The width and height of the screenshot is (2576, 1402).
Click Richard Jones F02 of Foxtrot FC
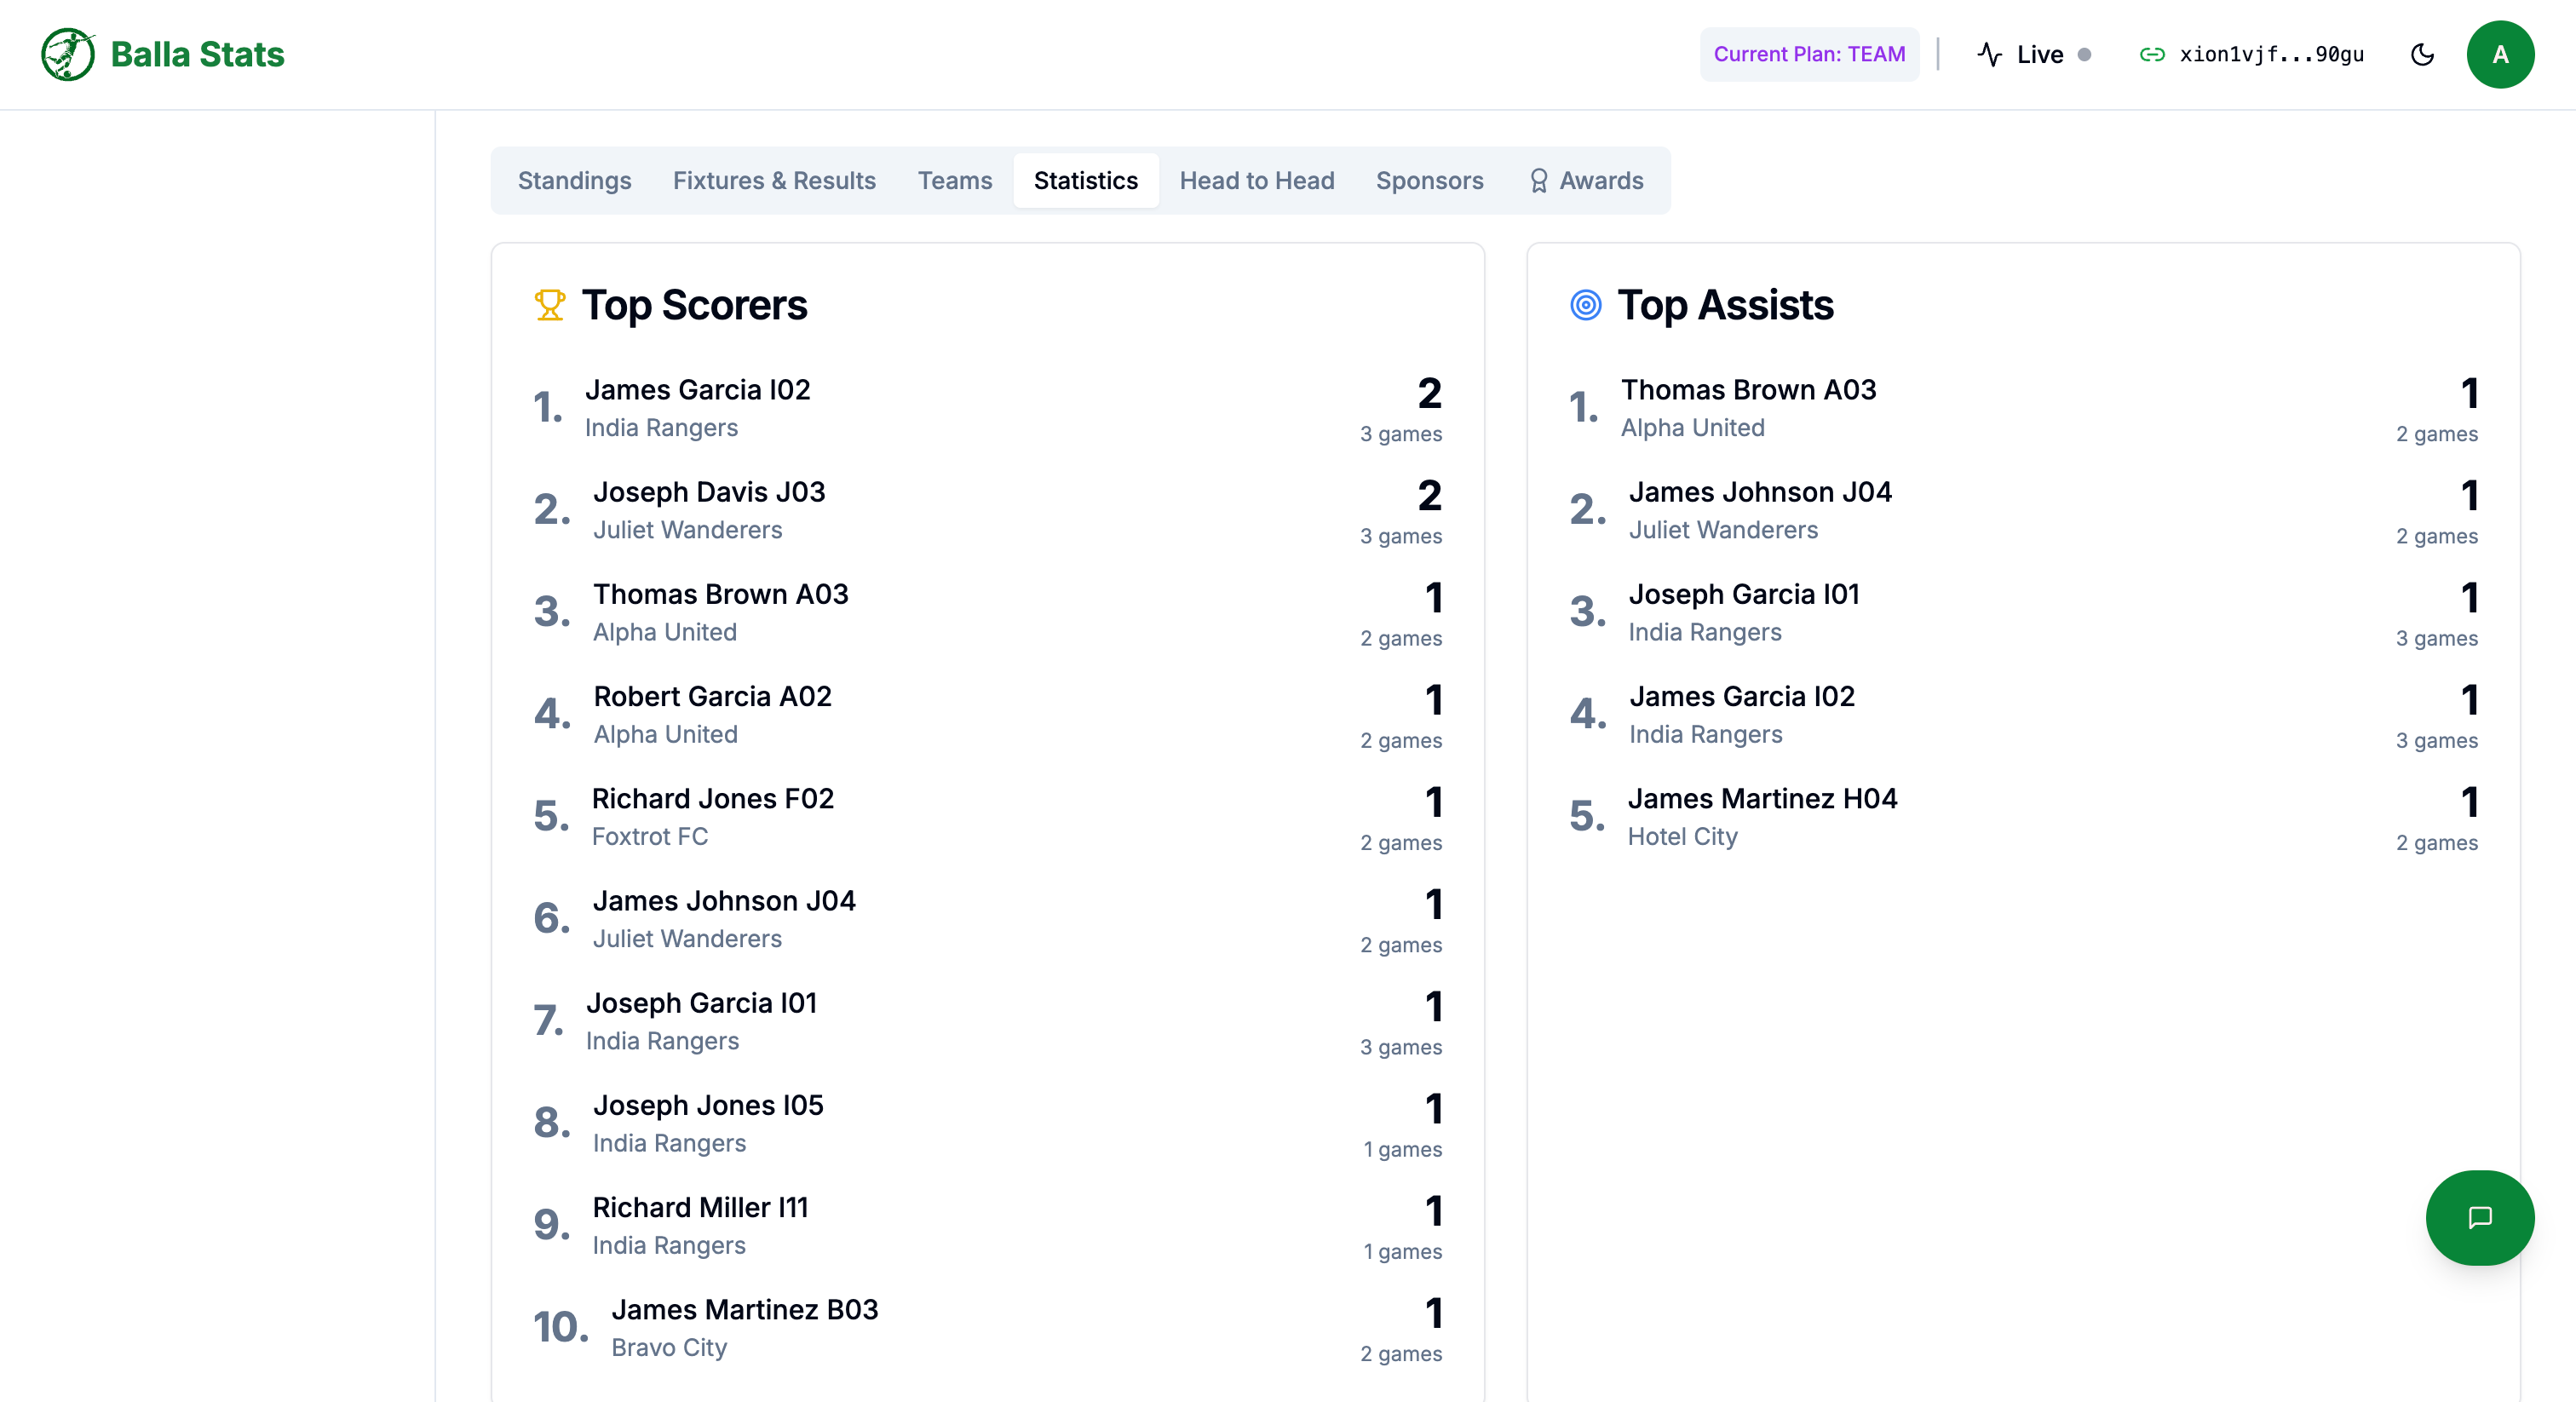(x=713, y=798)
